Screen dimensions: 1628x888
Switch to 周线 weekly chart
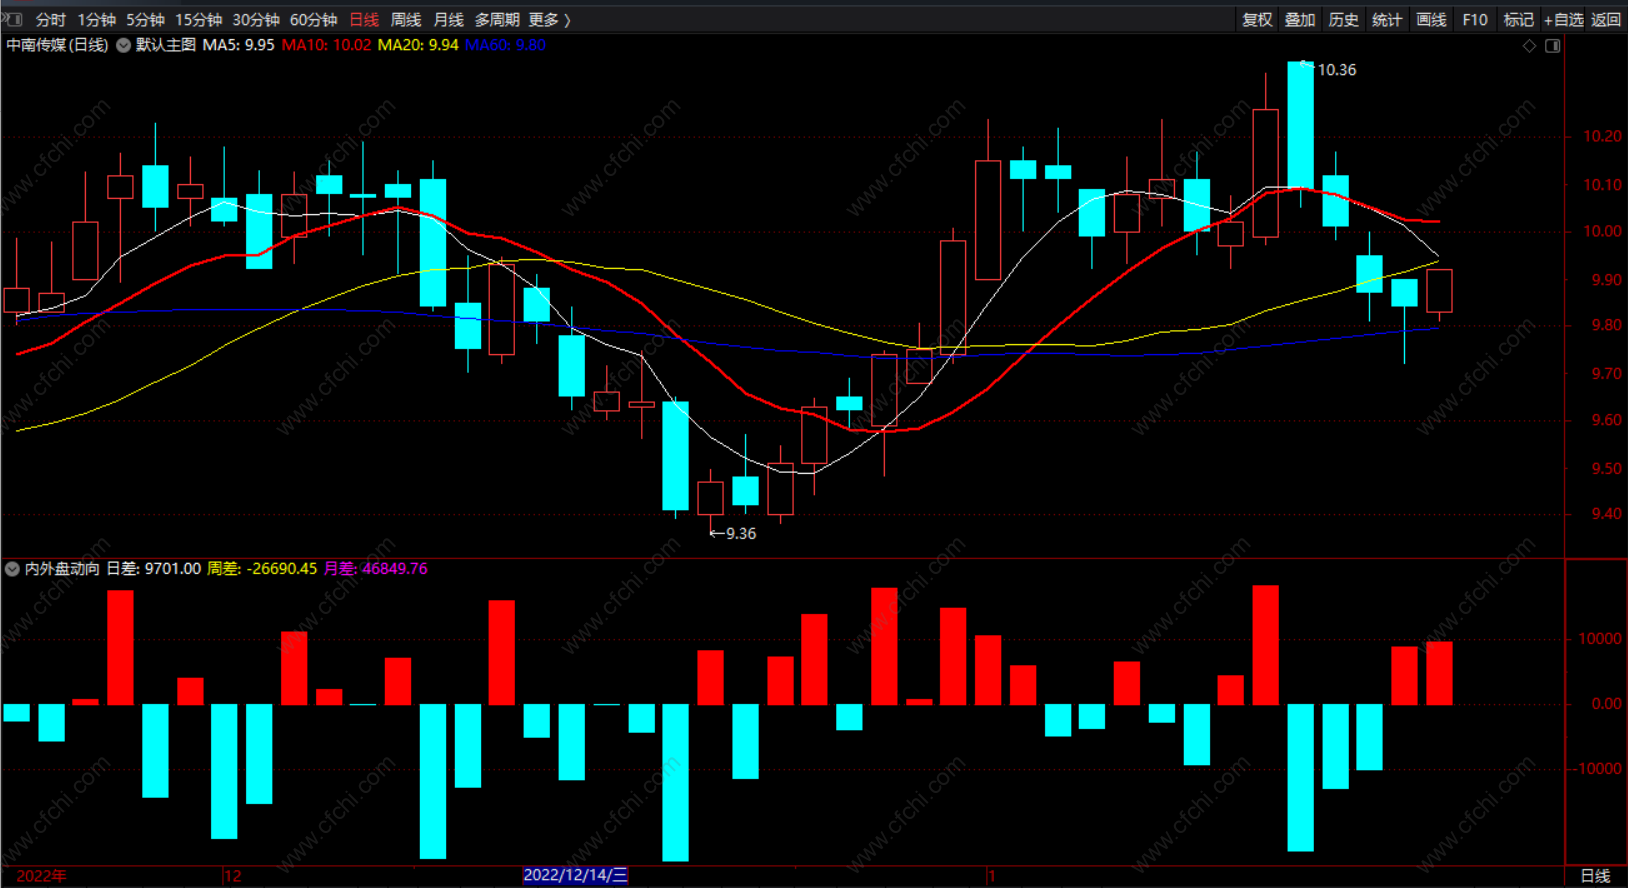tap(406, 20)
